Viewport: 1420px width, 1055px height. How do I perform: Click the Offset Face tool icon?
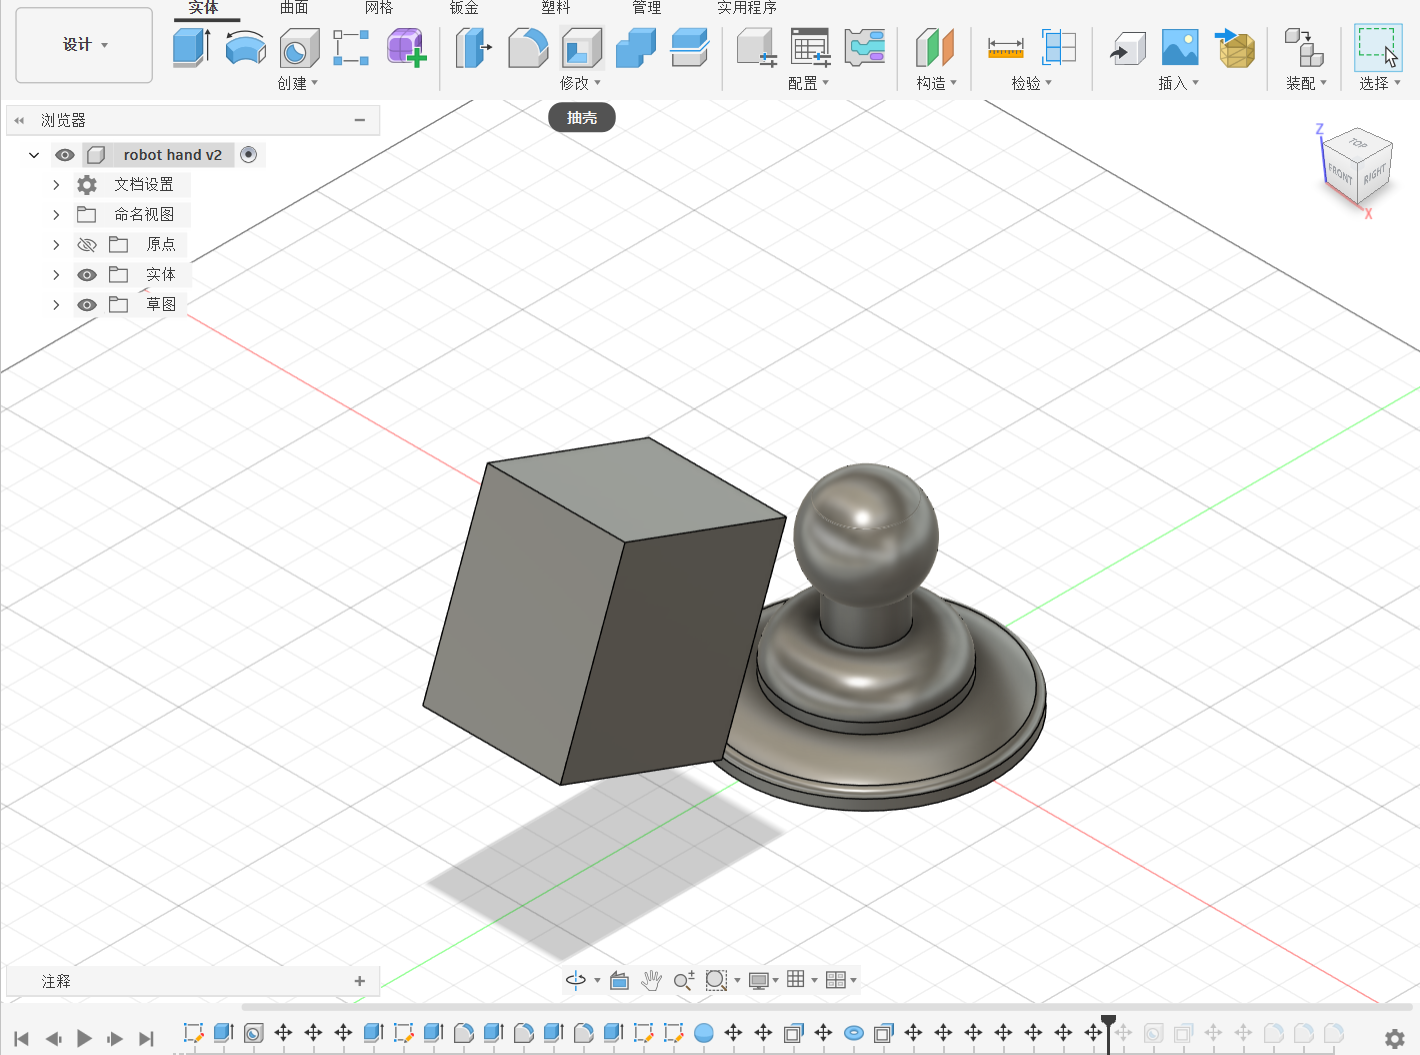pos(689,47)
